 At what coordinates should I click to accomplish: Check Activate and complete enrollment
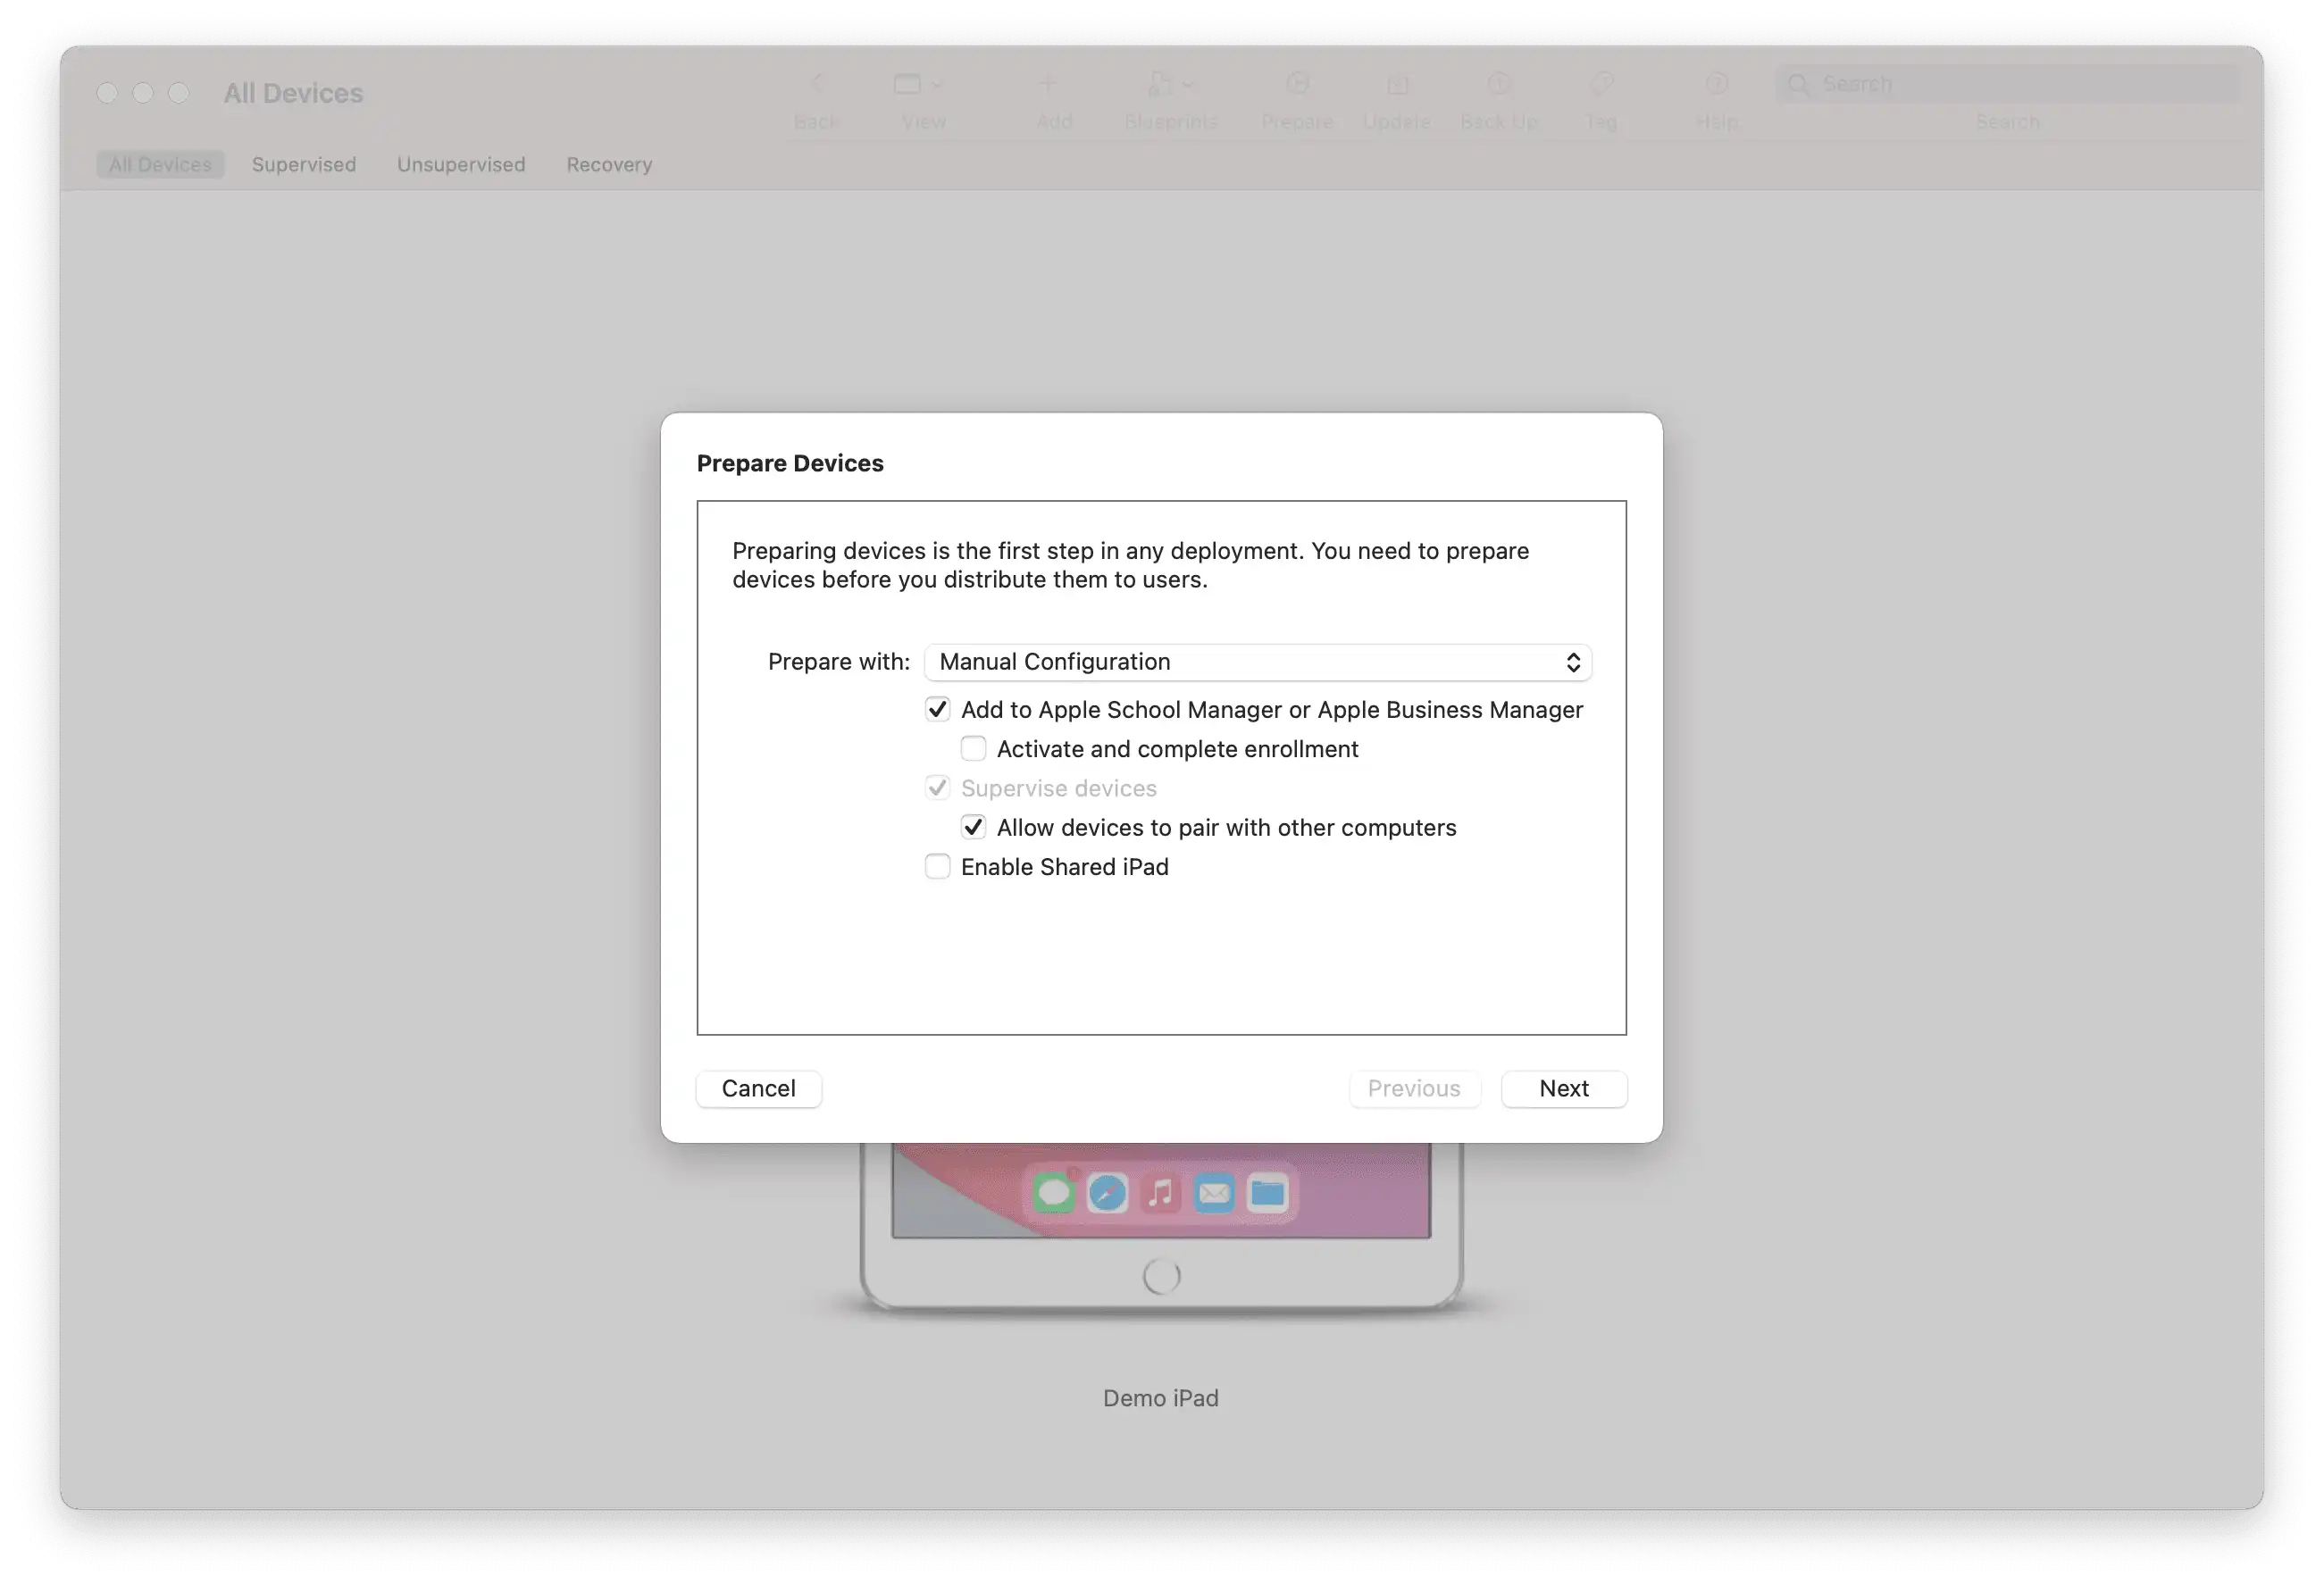click(973, 748)
